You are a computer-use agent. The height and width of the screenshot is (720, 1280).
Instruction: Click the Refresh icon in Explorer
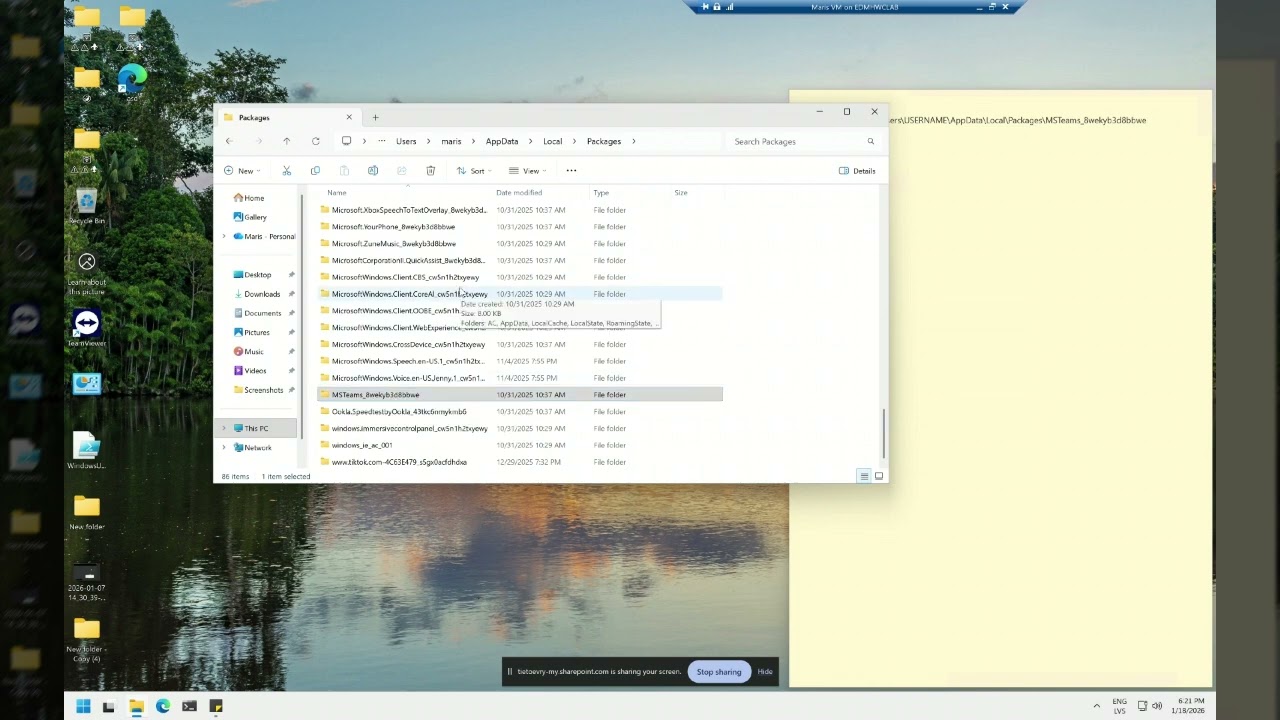tap(315, 141)
